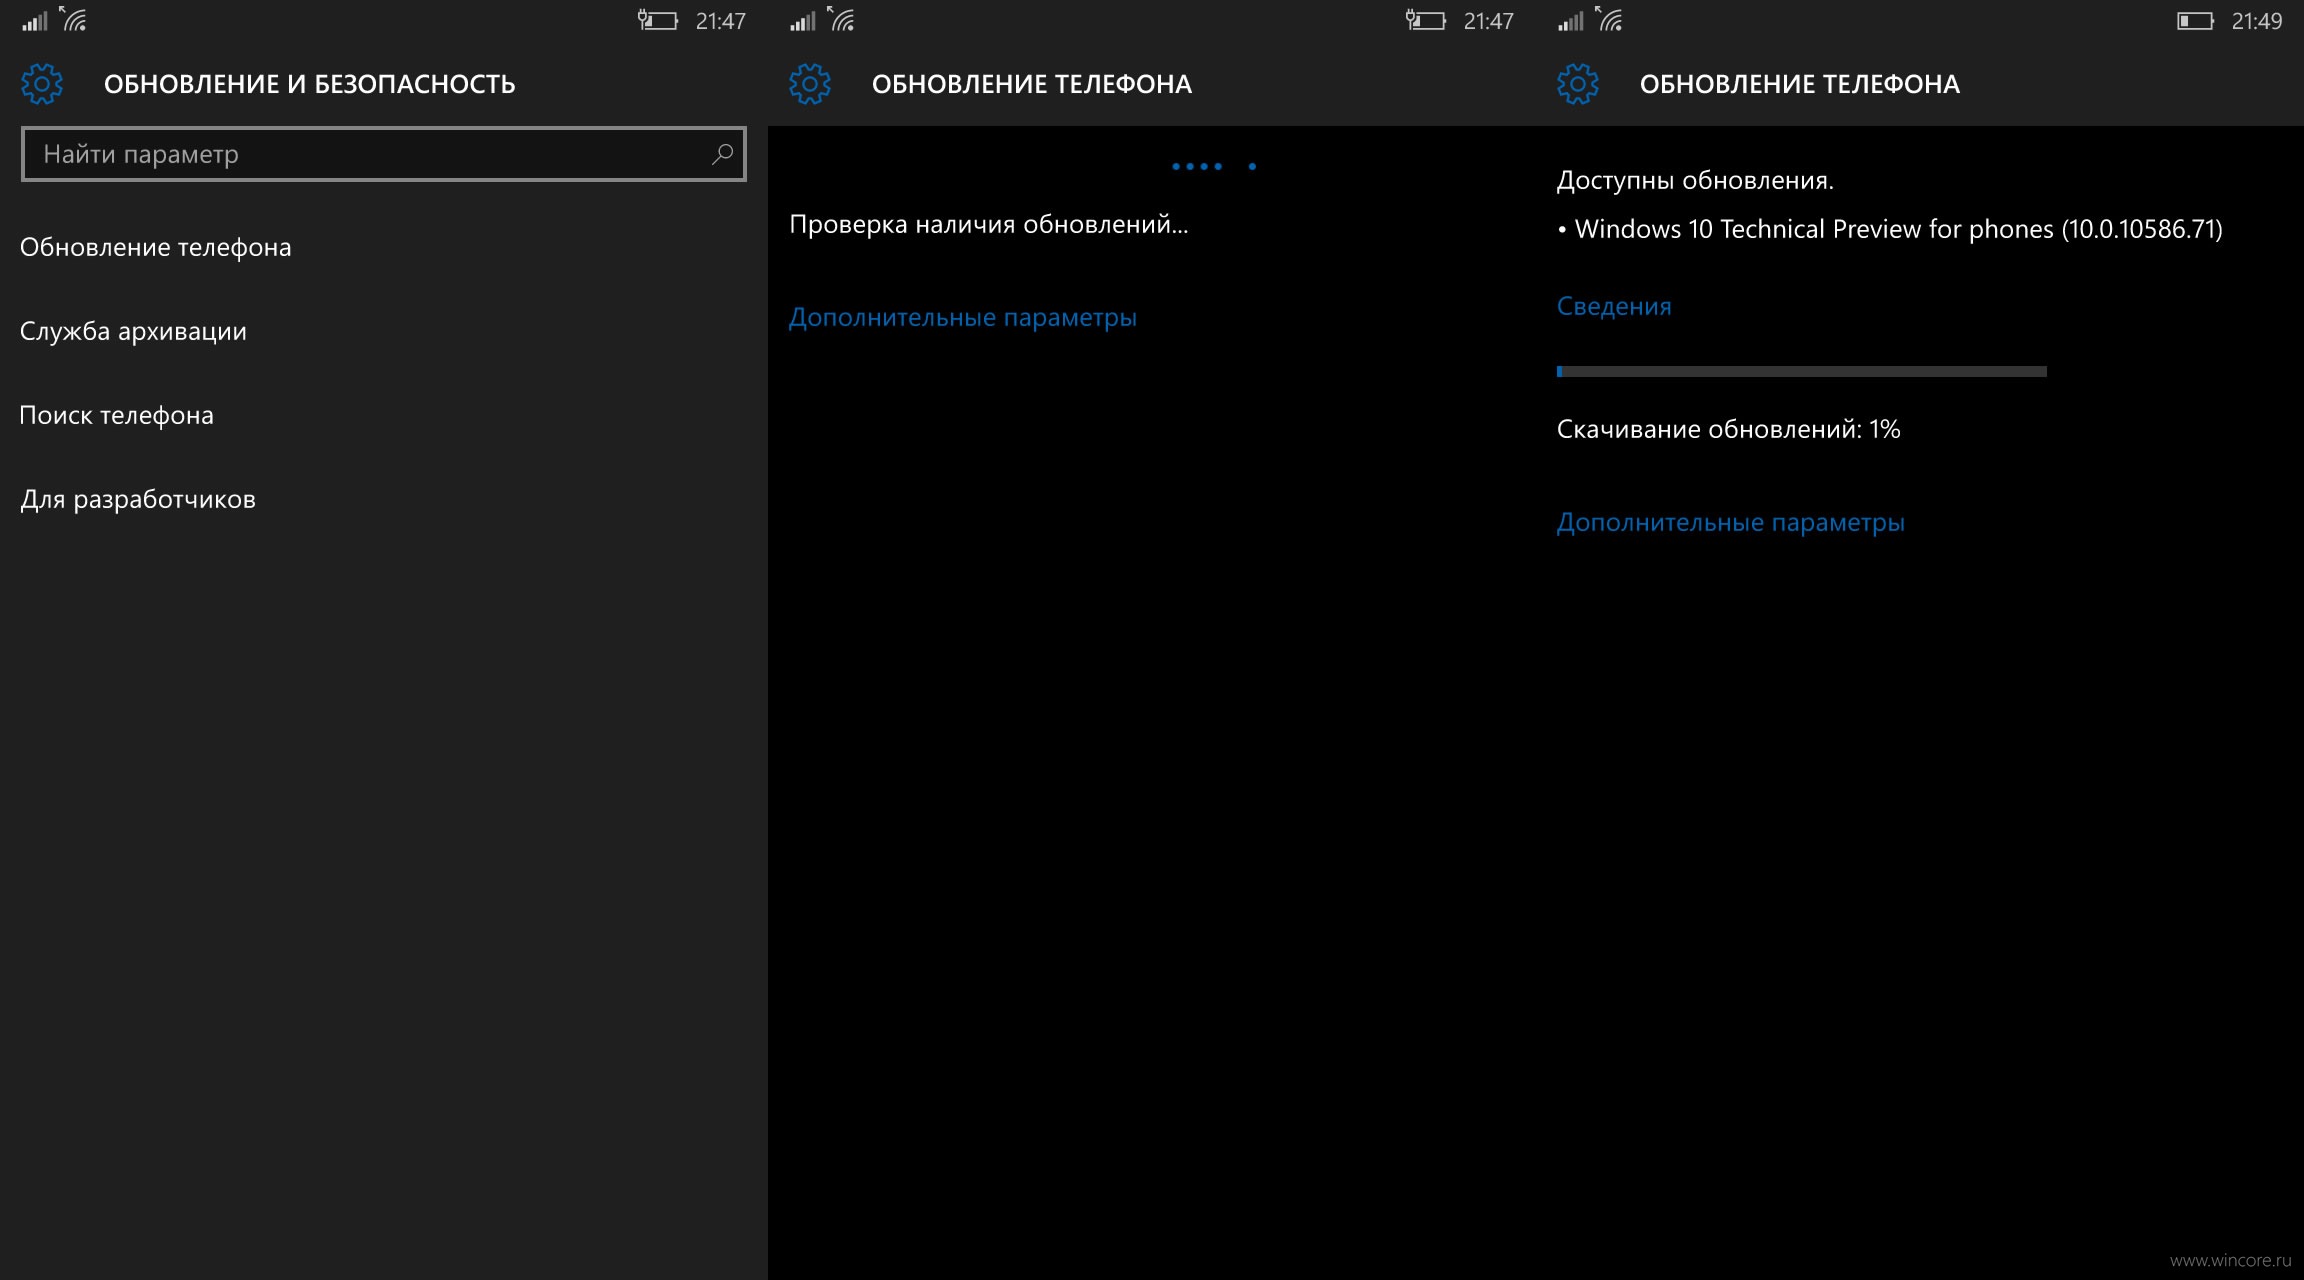This screenshot has height=1280, width=2304.
Task: Tap the Wi-Fi icon in the middle screen's status bar
Action: pyautogui.click(x=842, y=19)
